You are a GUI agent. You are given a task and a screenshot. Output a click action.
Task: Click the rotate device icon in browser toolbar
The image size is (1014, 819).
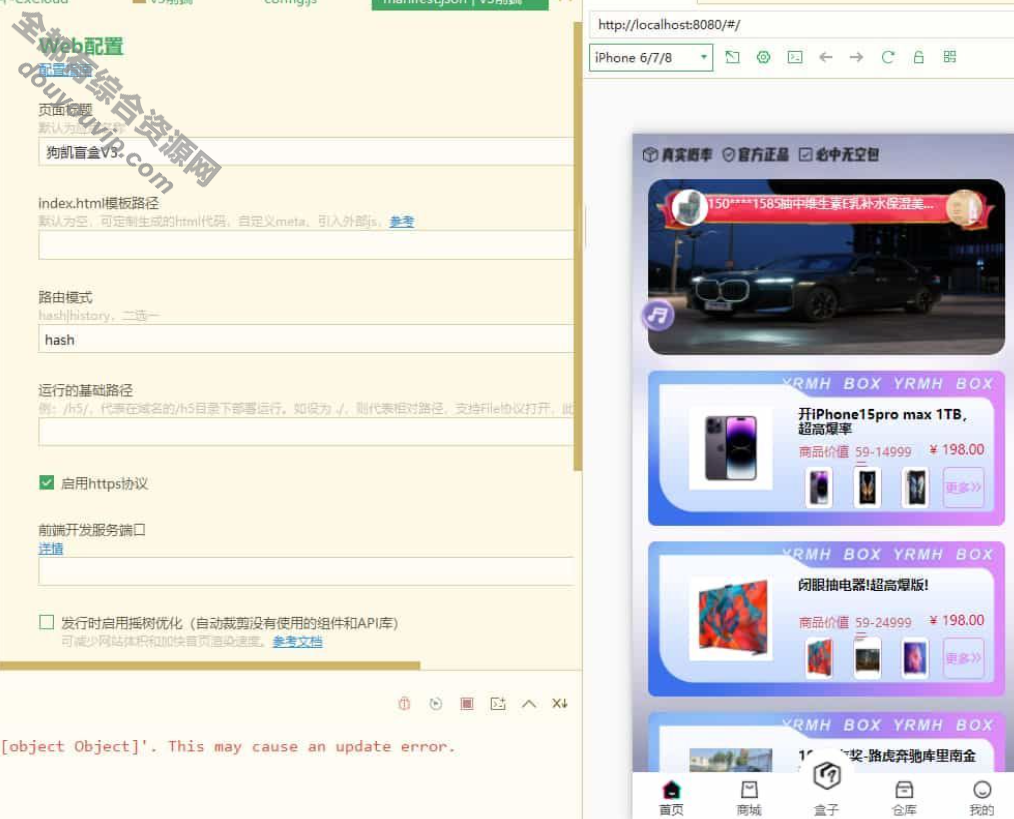[x=732, y=58]
